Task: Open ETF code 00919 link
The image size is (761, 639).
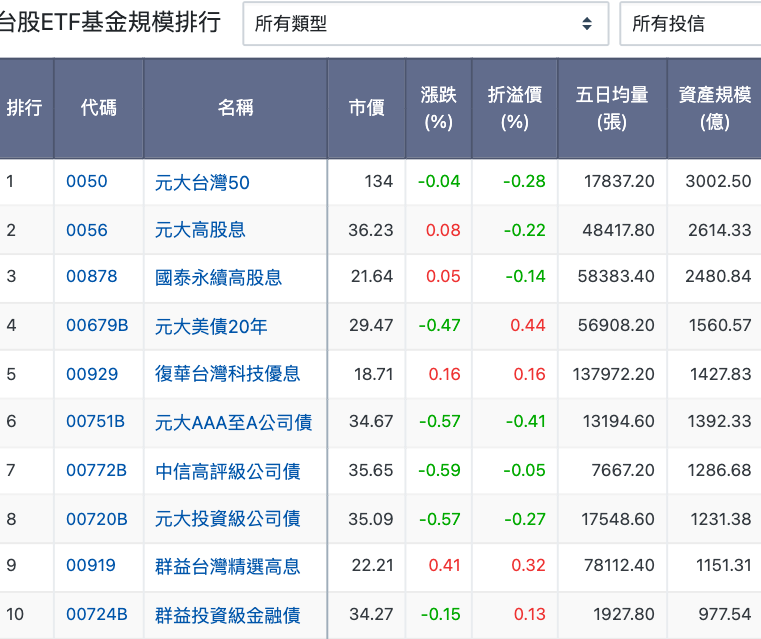Action: click(x=91, y=565)
